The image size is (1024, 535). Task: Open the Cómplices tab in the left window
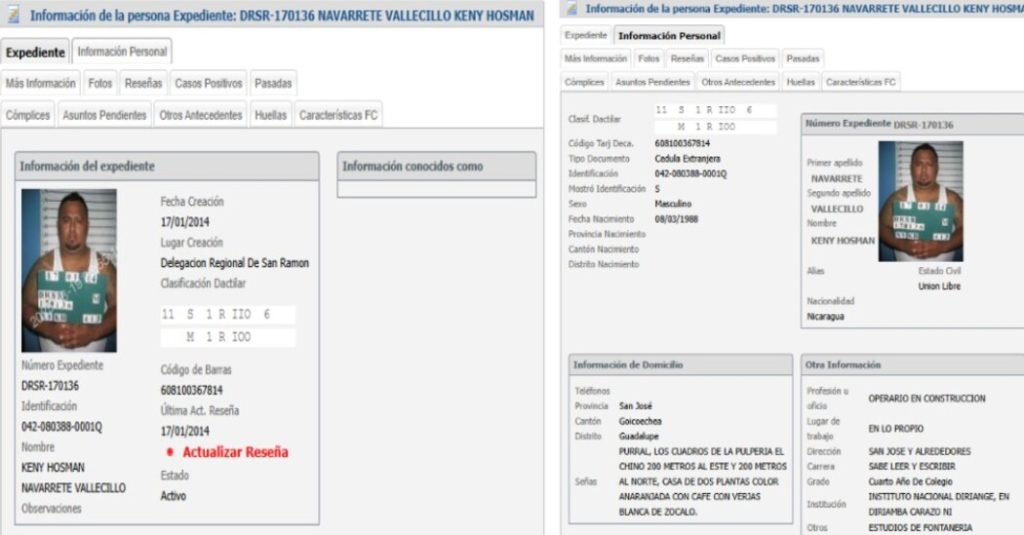click(x=28, y=115)
